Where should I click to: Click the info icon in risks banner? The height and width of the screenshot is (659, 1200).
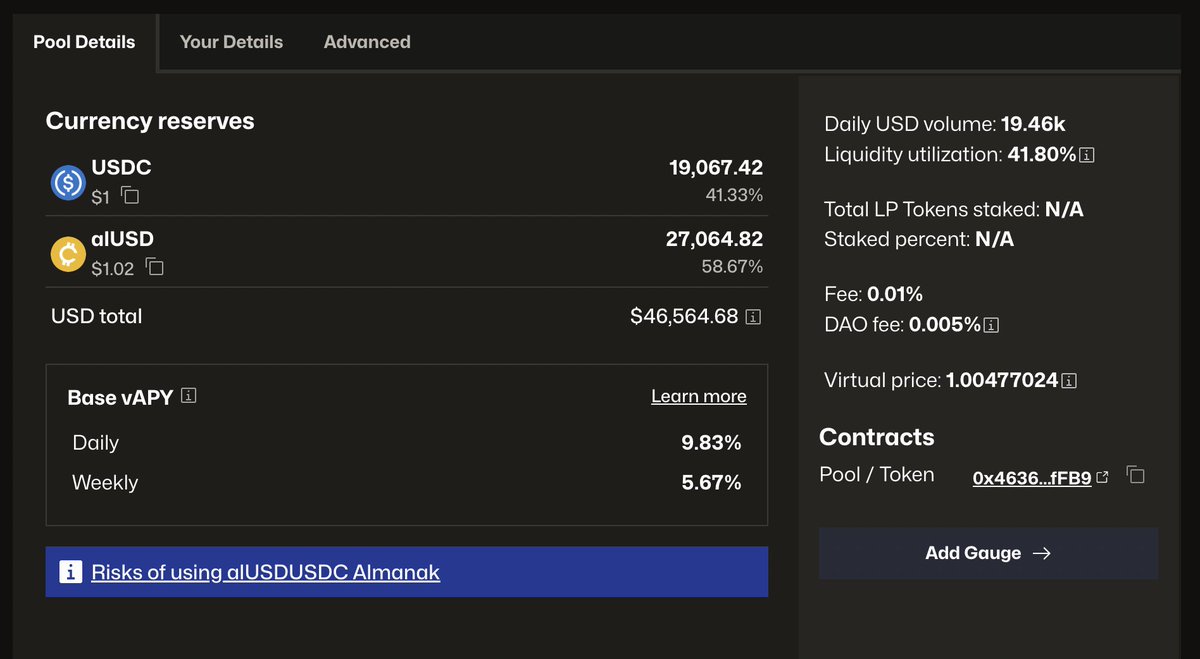click(70, 572)
